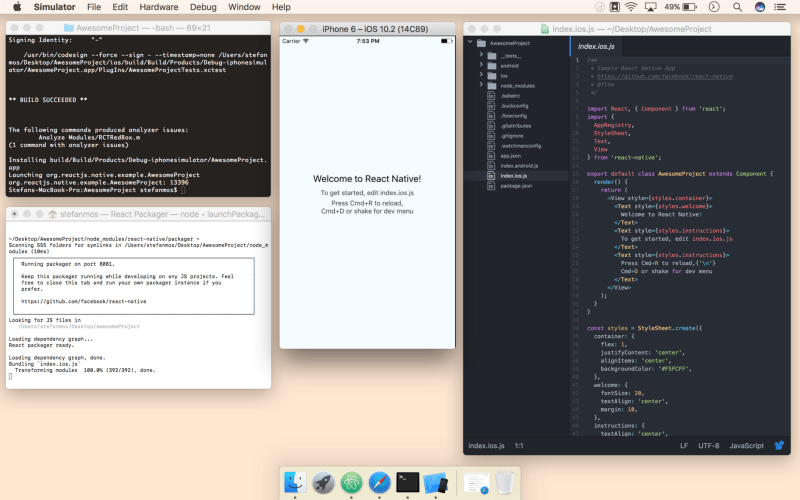Click the github URL in React Packager window
Viewport: 800px width, 500px height.
pos(83,302)
